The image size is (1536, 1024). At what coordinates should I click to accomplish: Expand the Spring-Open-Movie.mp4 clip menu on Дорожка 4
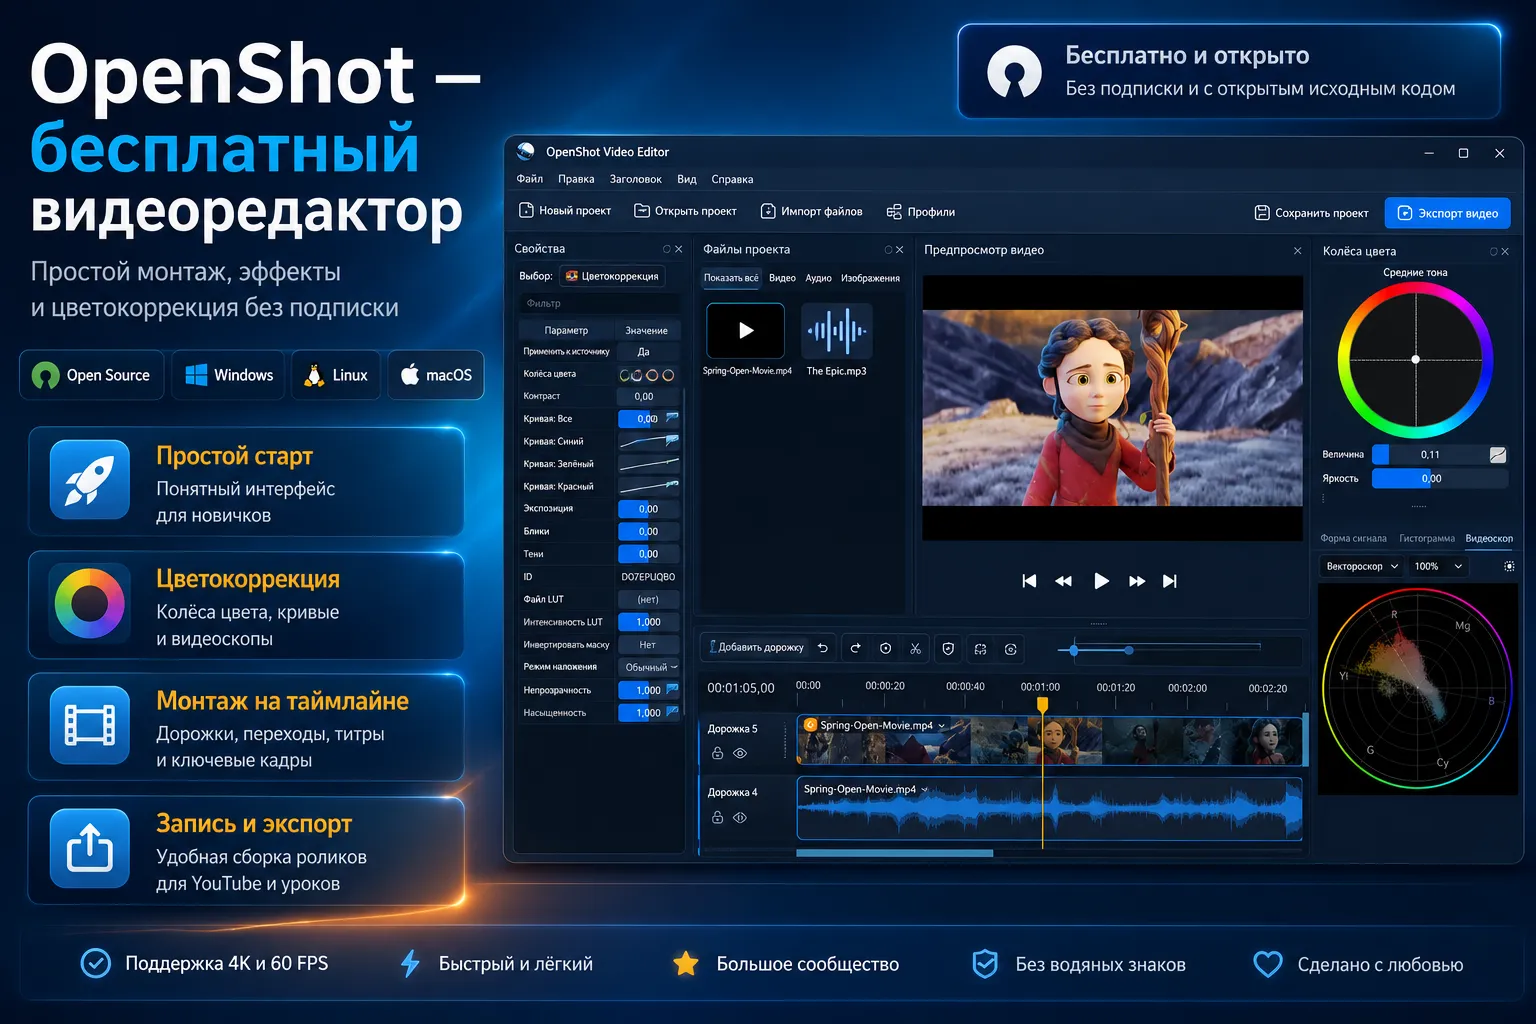[924, 789]
